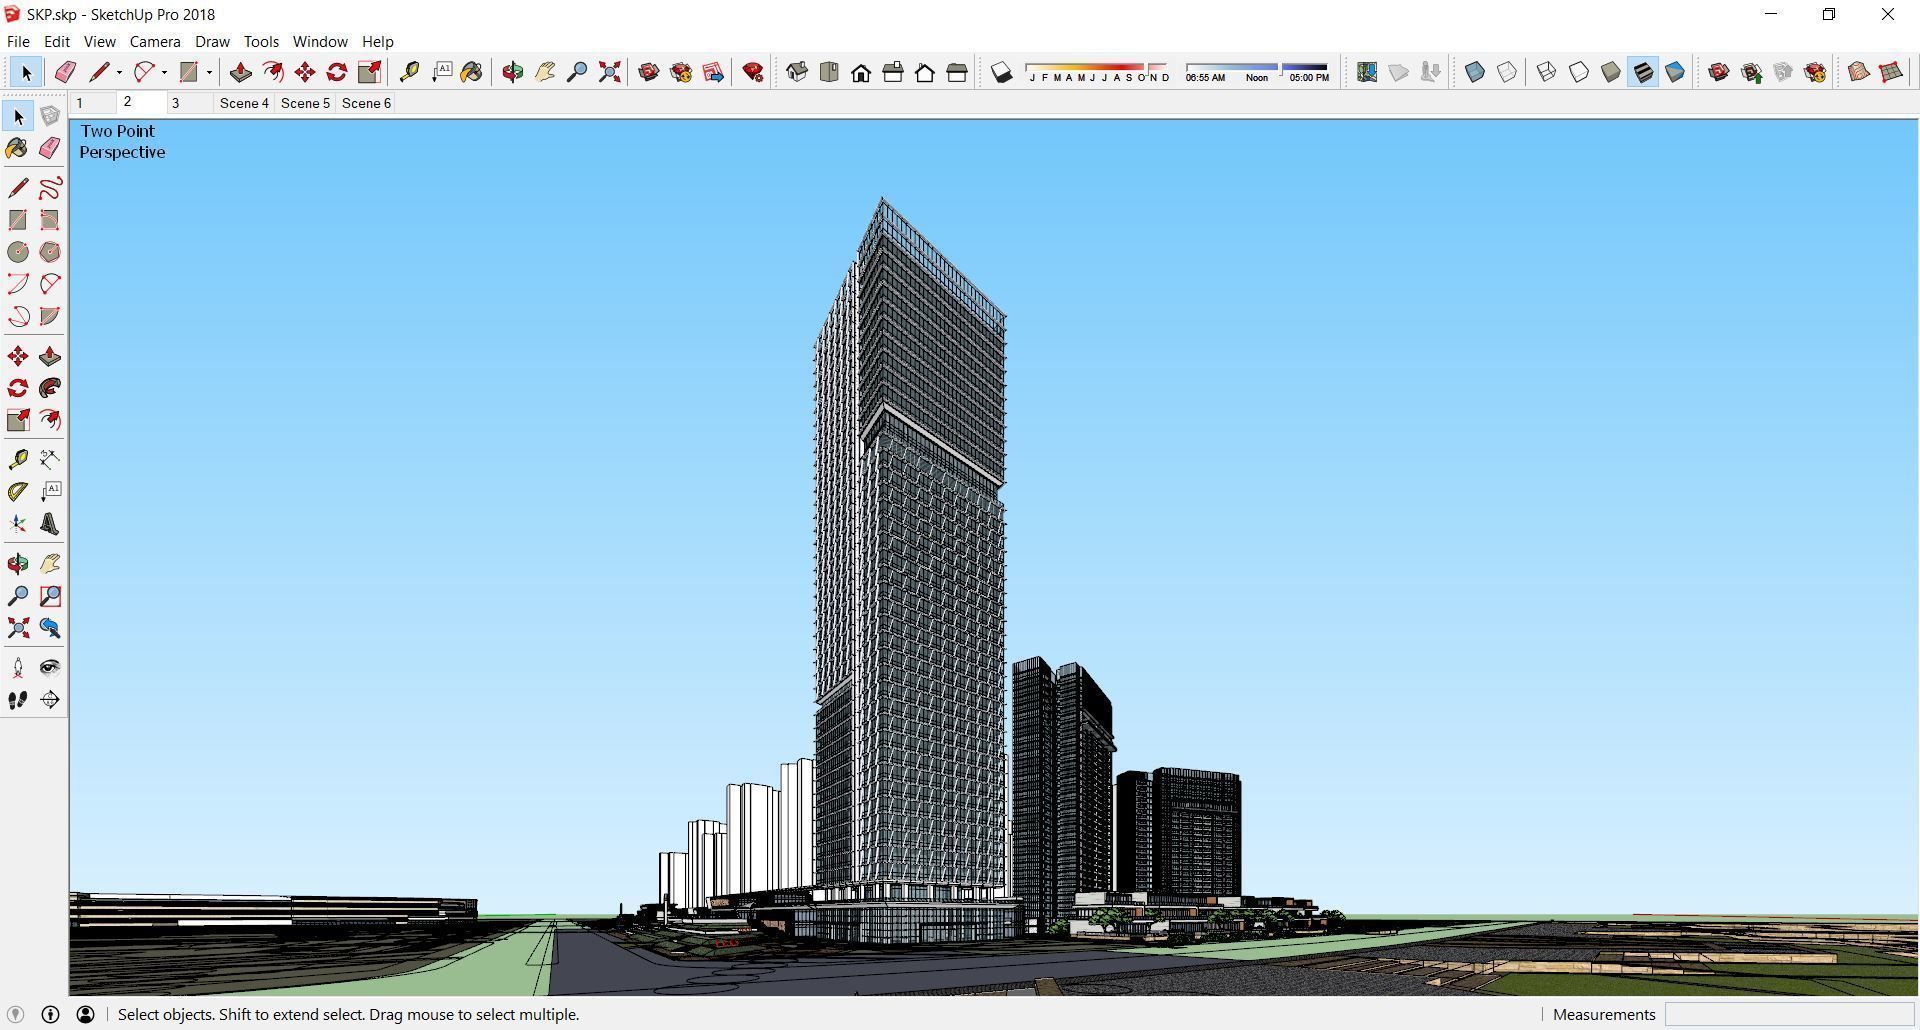The width and height of the screenshot is (1920, 1030).
Task: Enable Monochrome style
Action: point(1675,72)
